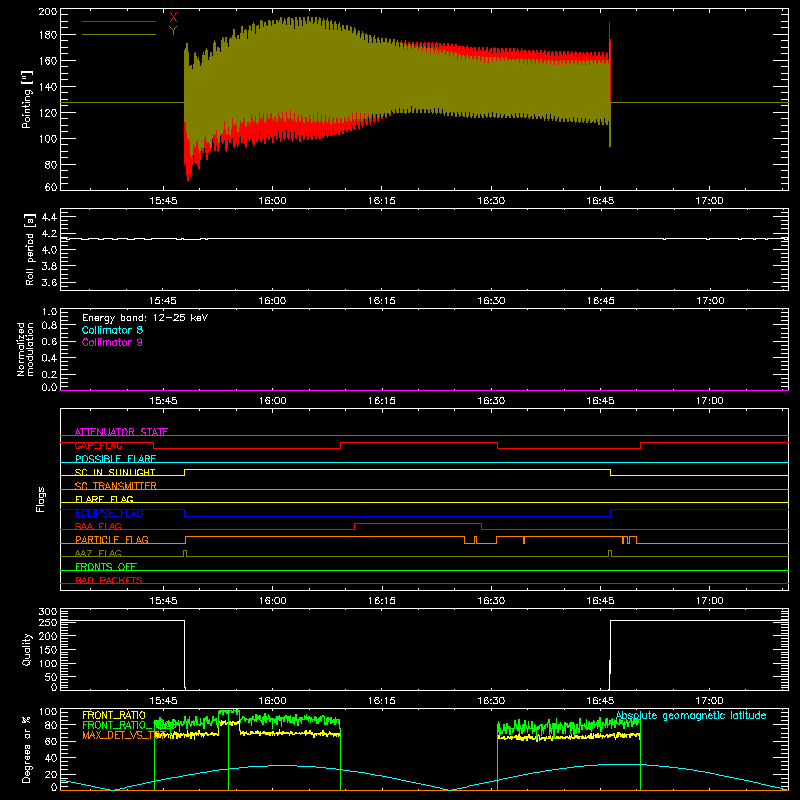This screenshot has width=800, height=800.
Task: Select the Roll period axis title
Action: (x=29, y=249)
